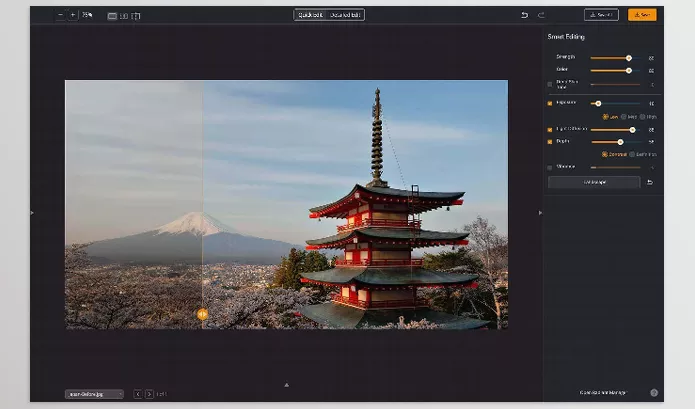The width and height of the screenshot is (695, 409).
Task: Select the Contrast radio option under Depth
Action: point(605,154)
